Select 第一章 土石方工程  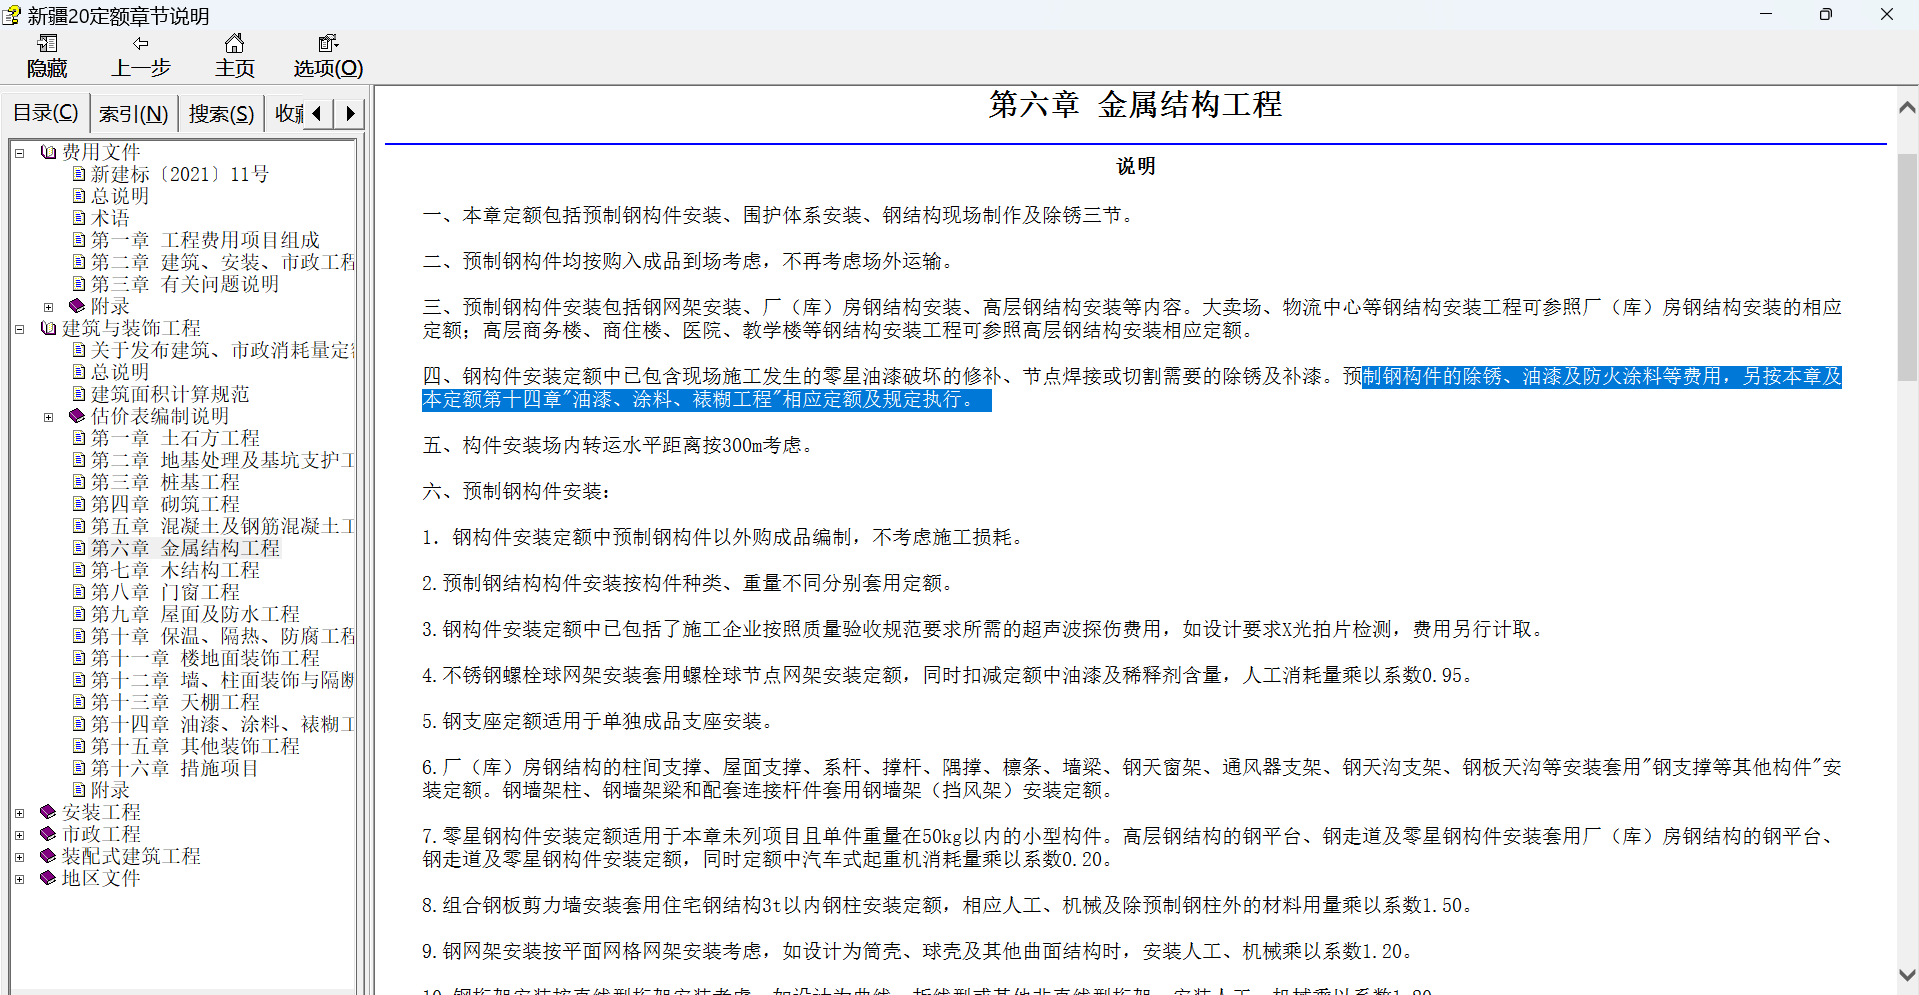[175, 438]
